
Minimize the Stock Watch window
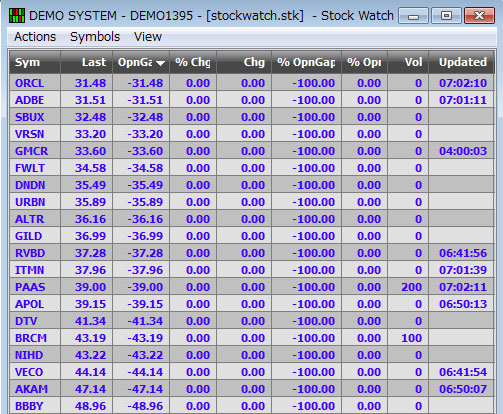[413, 16]
